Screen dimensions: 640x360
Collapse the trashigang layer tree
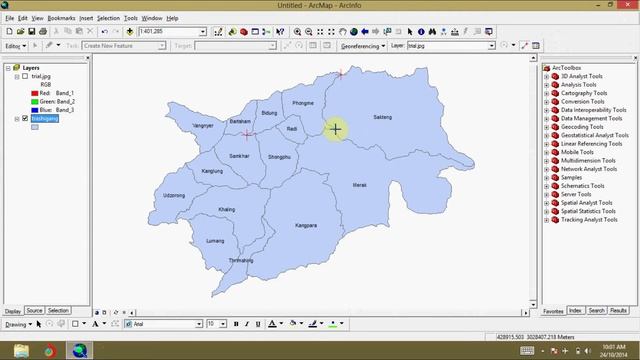pos(17,119)
